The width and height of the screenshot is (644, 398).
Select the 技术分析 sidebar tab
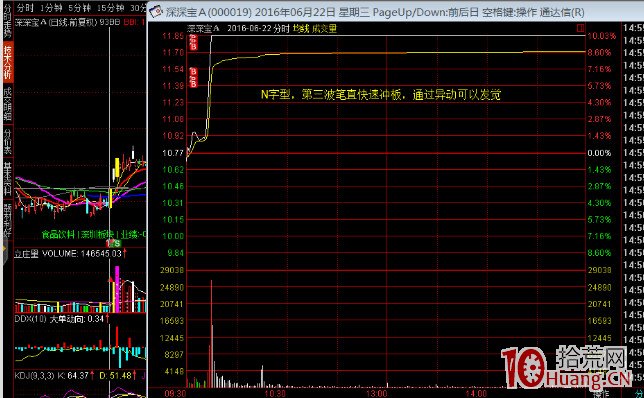click(x=7, y=62)
